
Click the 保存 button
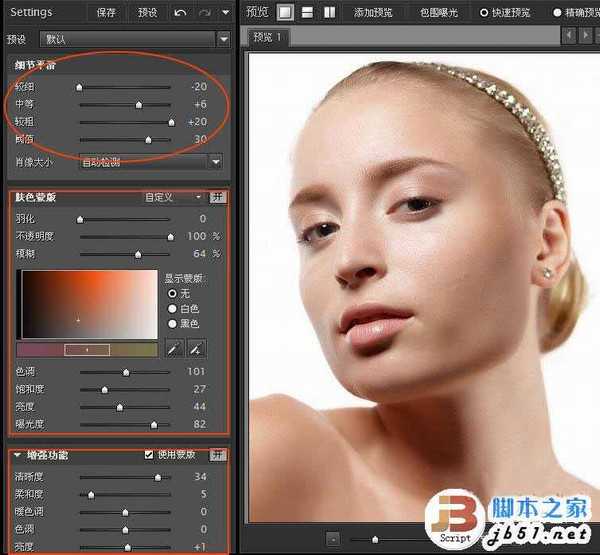click(107, 13)
